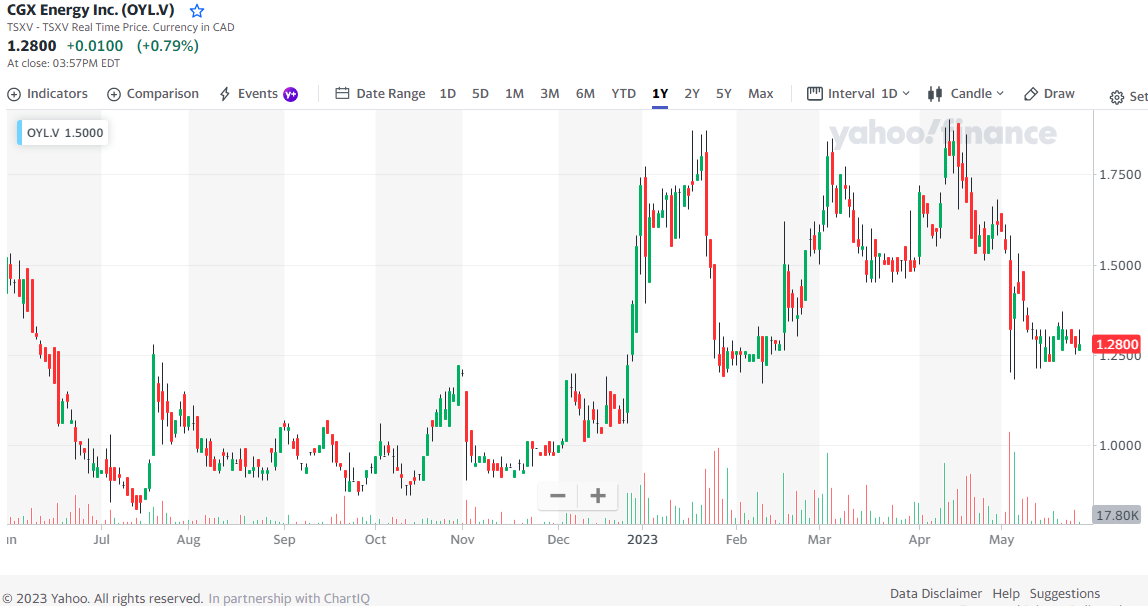Select the 1Y range

(x=660, y=94)
